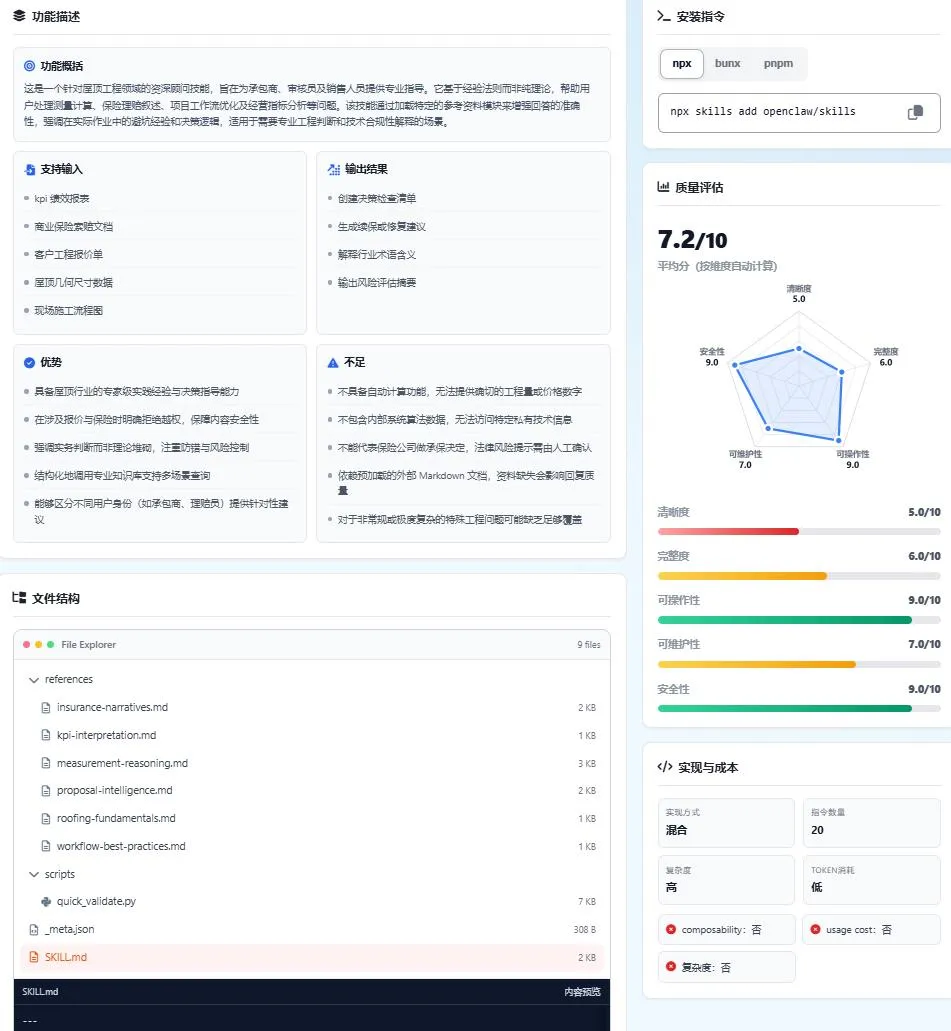Click the File Explorer title
Image resolution: width=951 pixels, height=1031 pixels.
click(88, 644)
